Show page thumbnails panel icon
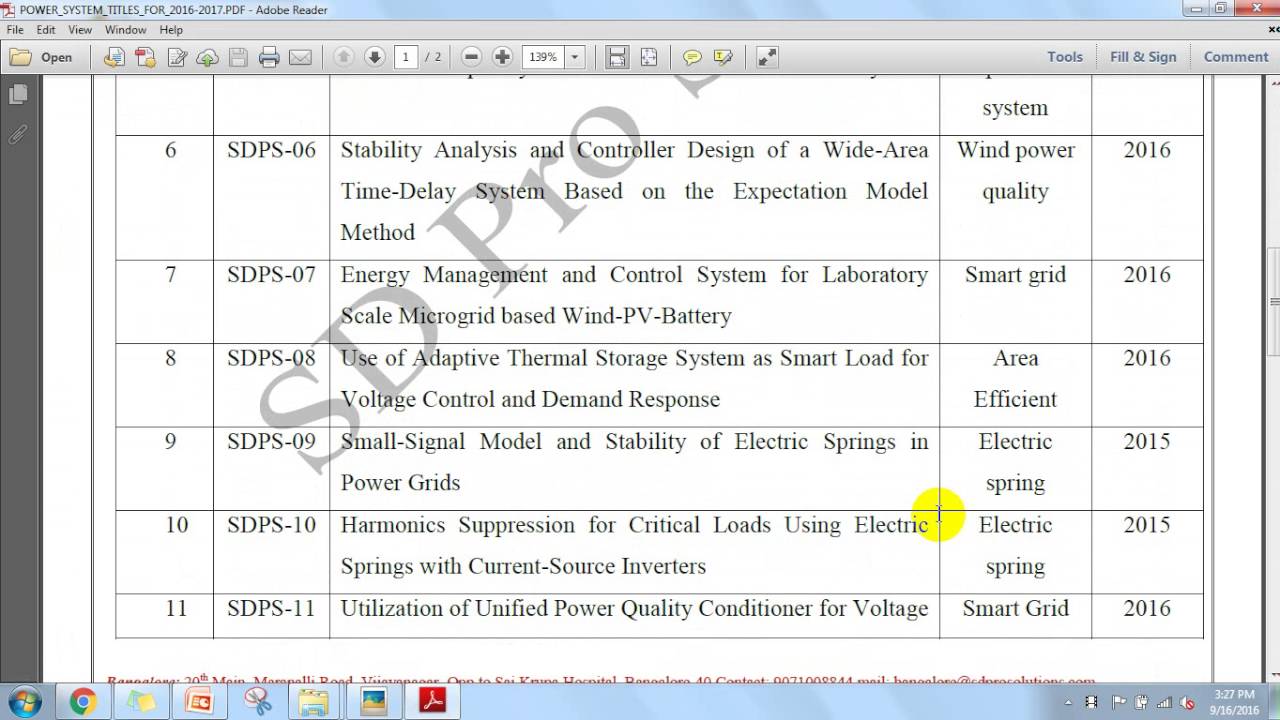The height and width of the screenshot is (720, 1280). pos(17,95)
